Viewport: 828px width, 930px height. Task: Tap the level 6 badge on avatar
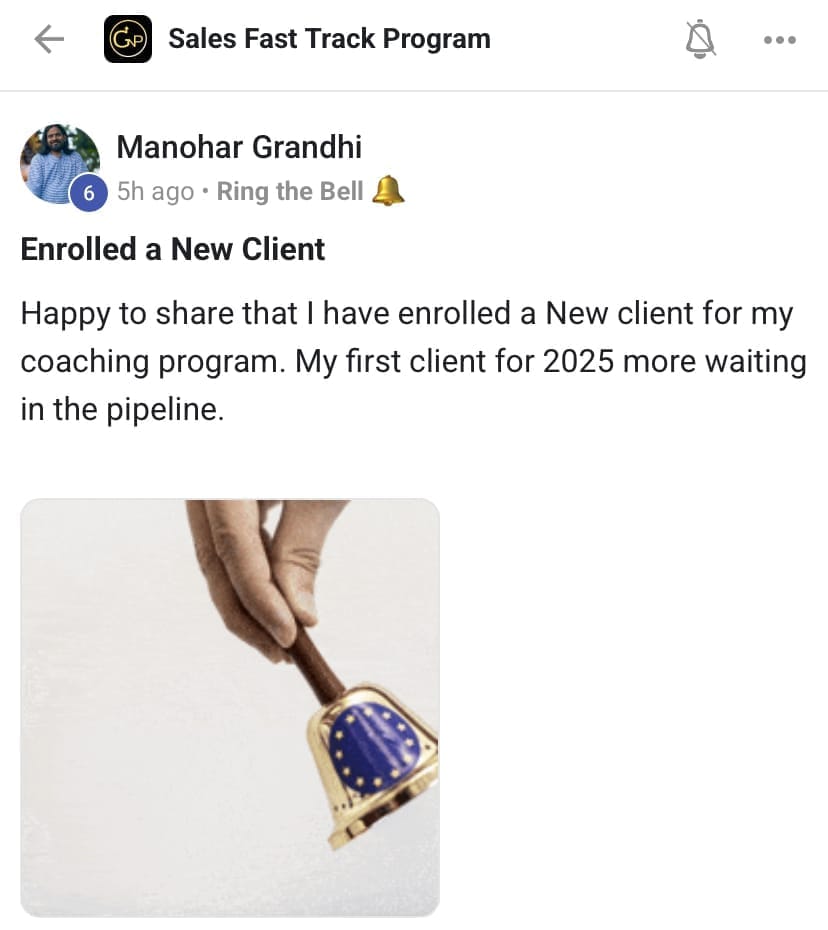pos(88,193)
